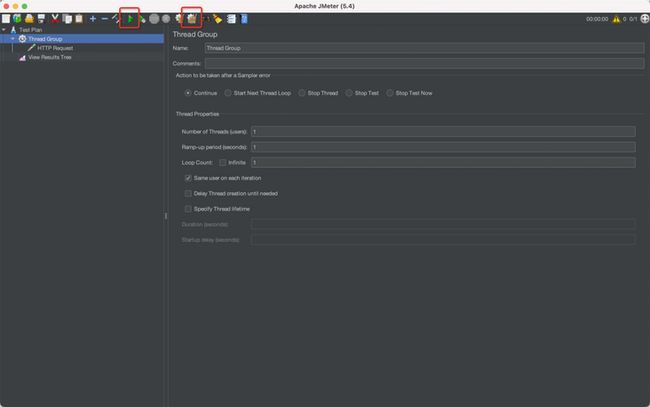
Task: Click the Number of Threads field
Action: pos(443,131)
